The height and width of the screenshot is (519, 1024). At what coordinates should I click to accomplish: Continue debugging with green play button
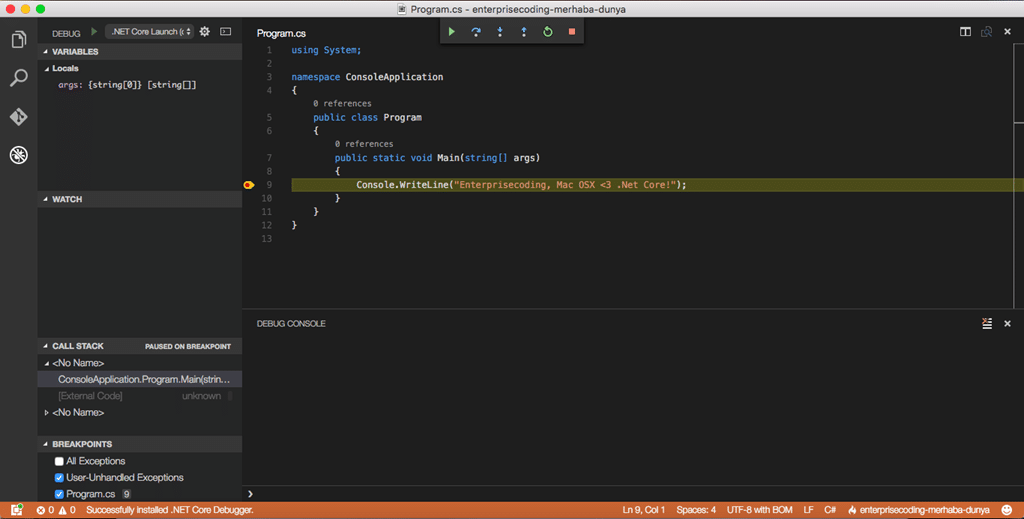tap(451, 31)
